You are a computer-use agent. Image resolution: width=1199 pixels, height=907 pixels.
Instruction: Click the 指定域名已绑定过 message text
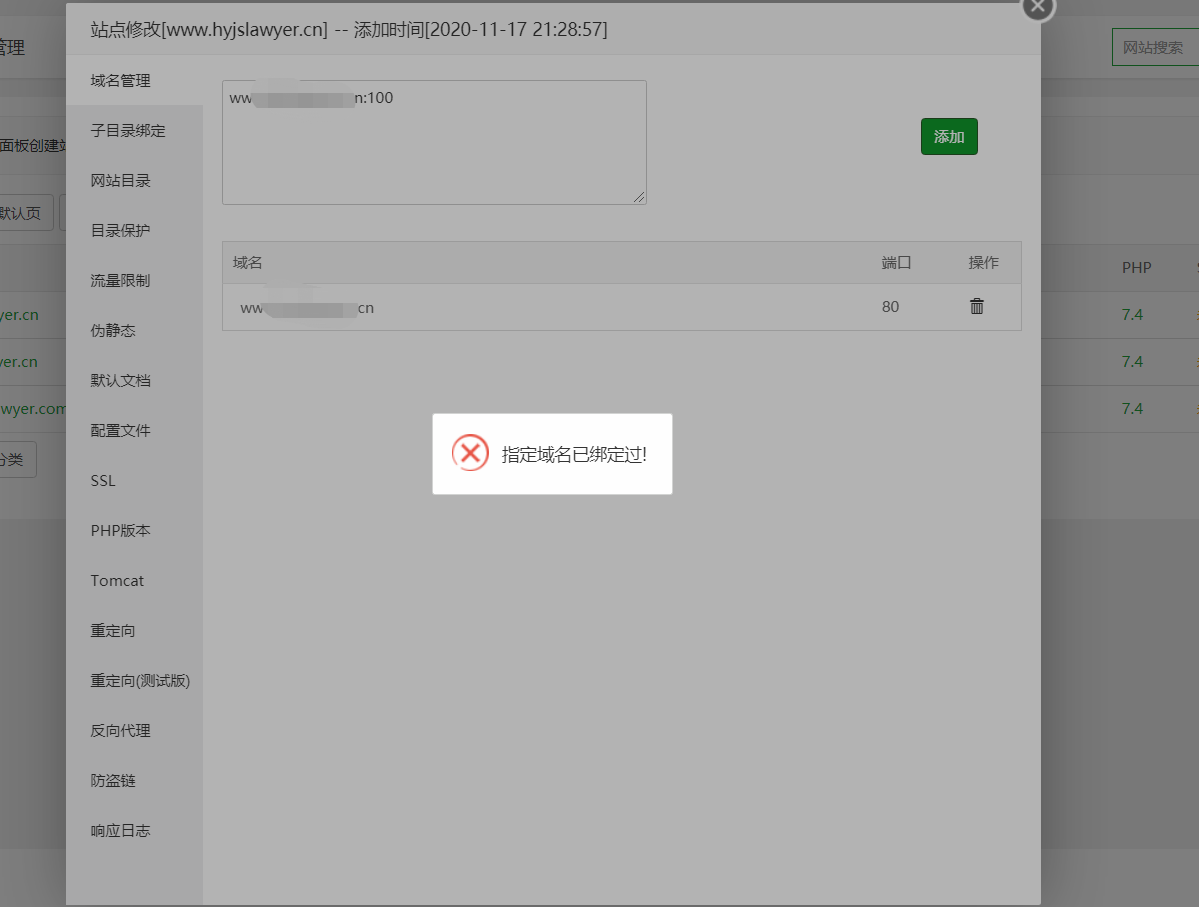574,455
